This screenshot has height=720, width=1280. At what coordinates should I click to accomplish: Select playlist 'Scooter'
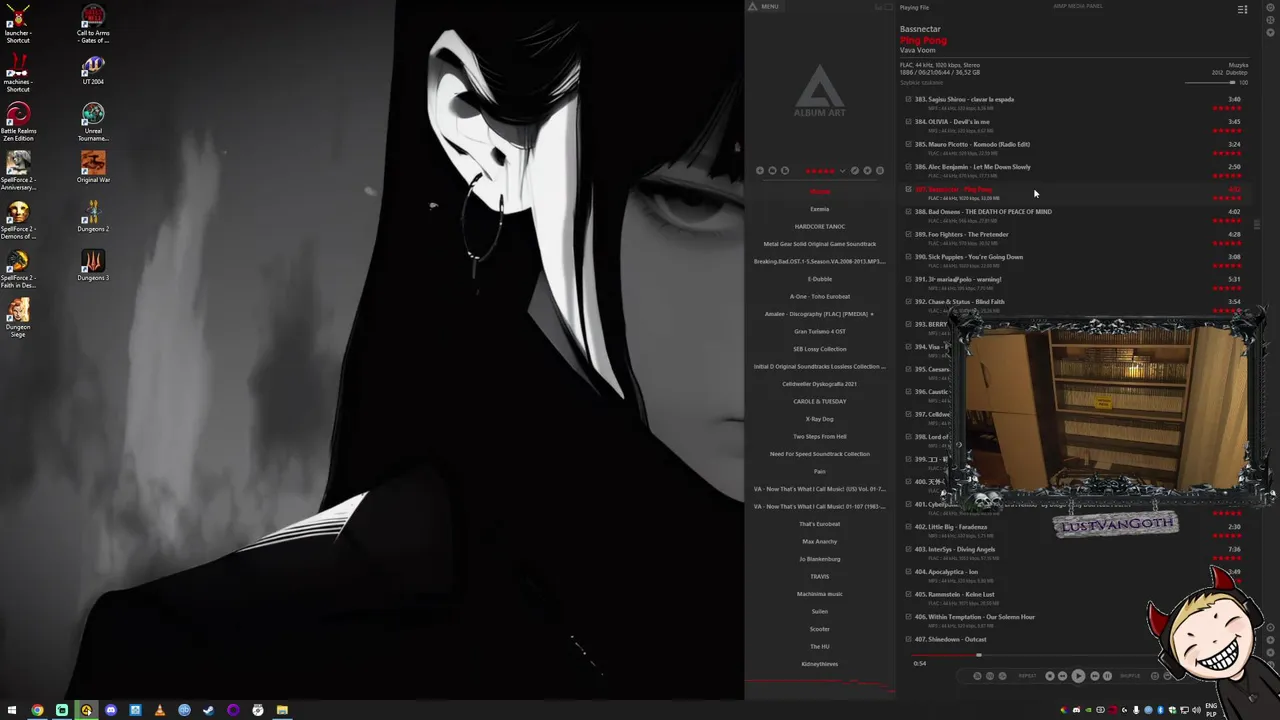pyautogui.click(x=820, y=629)
